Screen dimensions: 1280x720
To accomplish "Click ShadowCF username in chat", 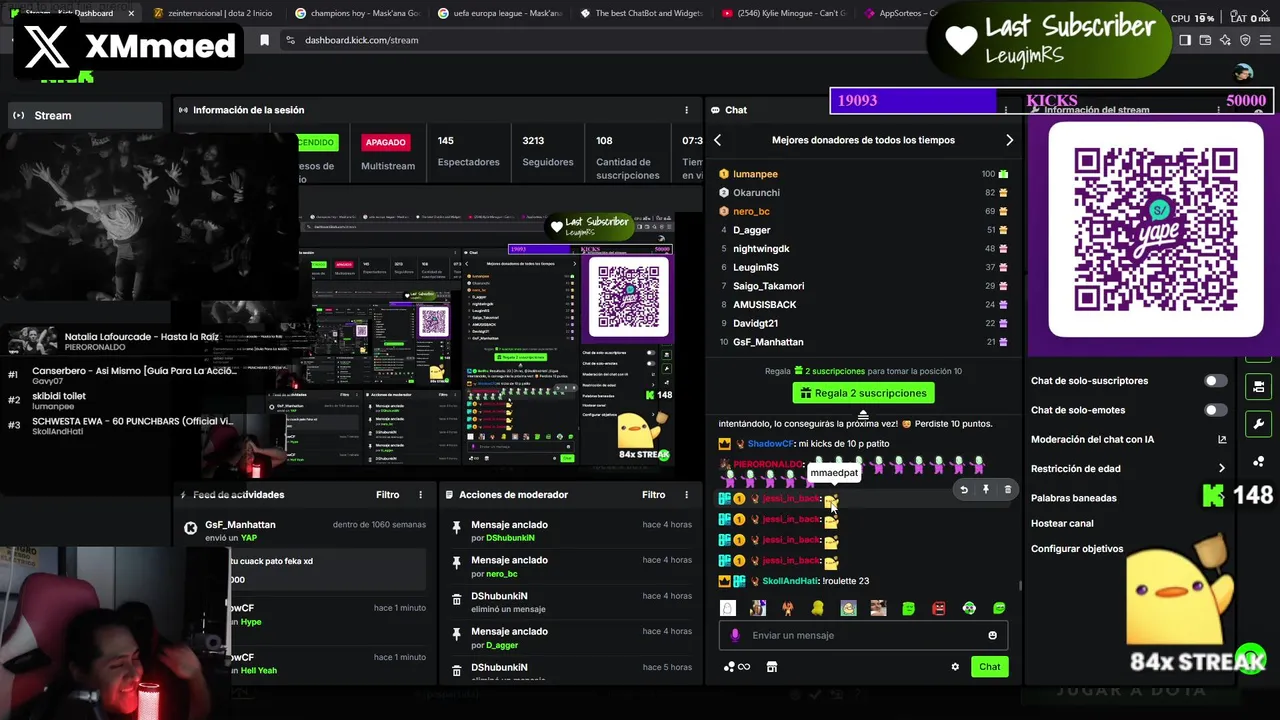I will pos(769,443).
